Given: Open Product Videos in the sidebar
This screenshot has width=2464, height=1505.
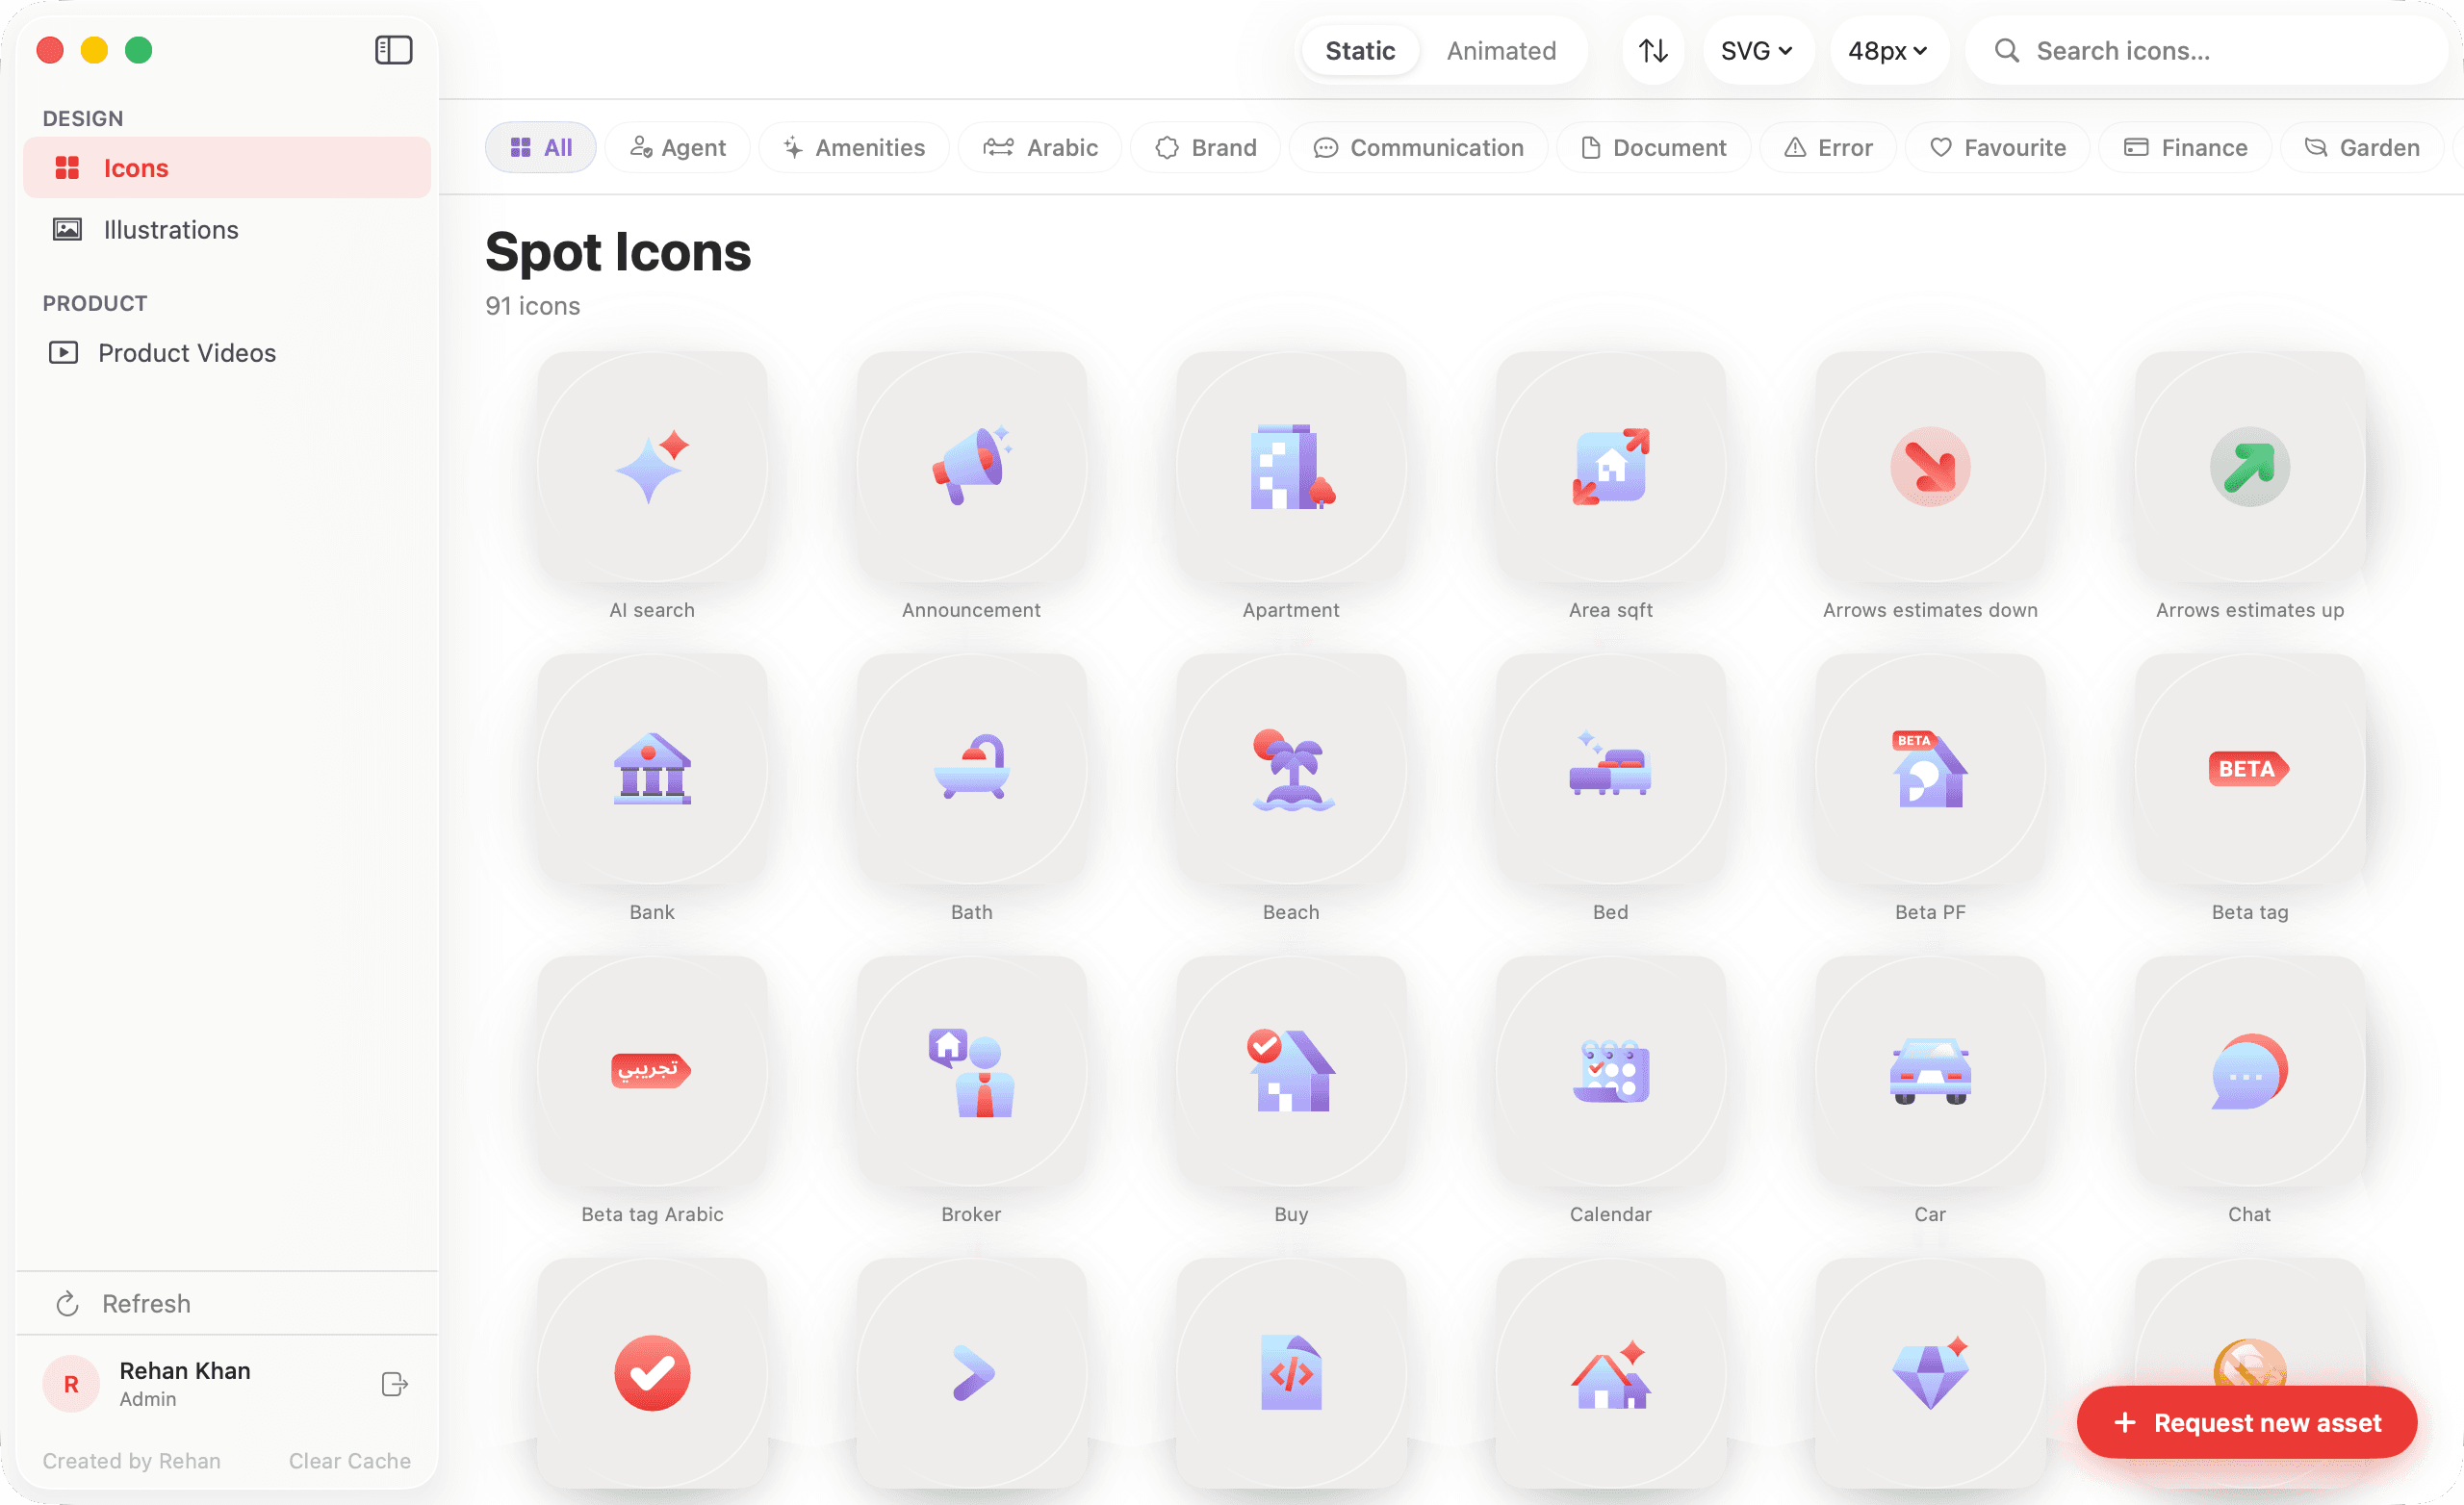Looking at the screenshot, I should click(x=227, y=353).
